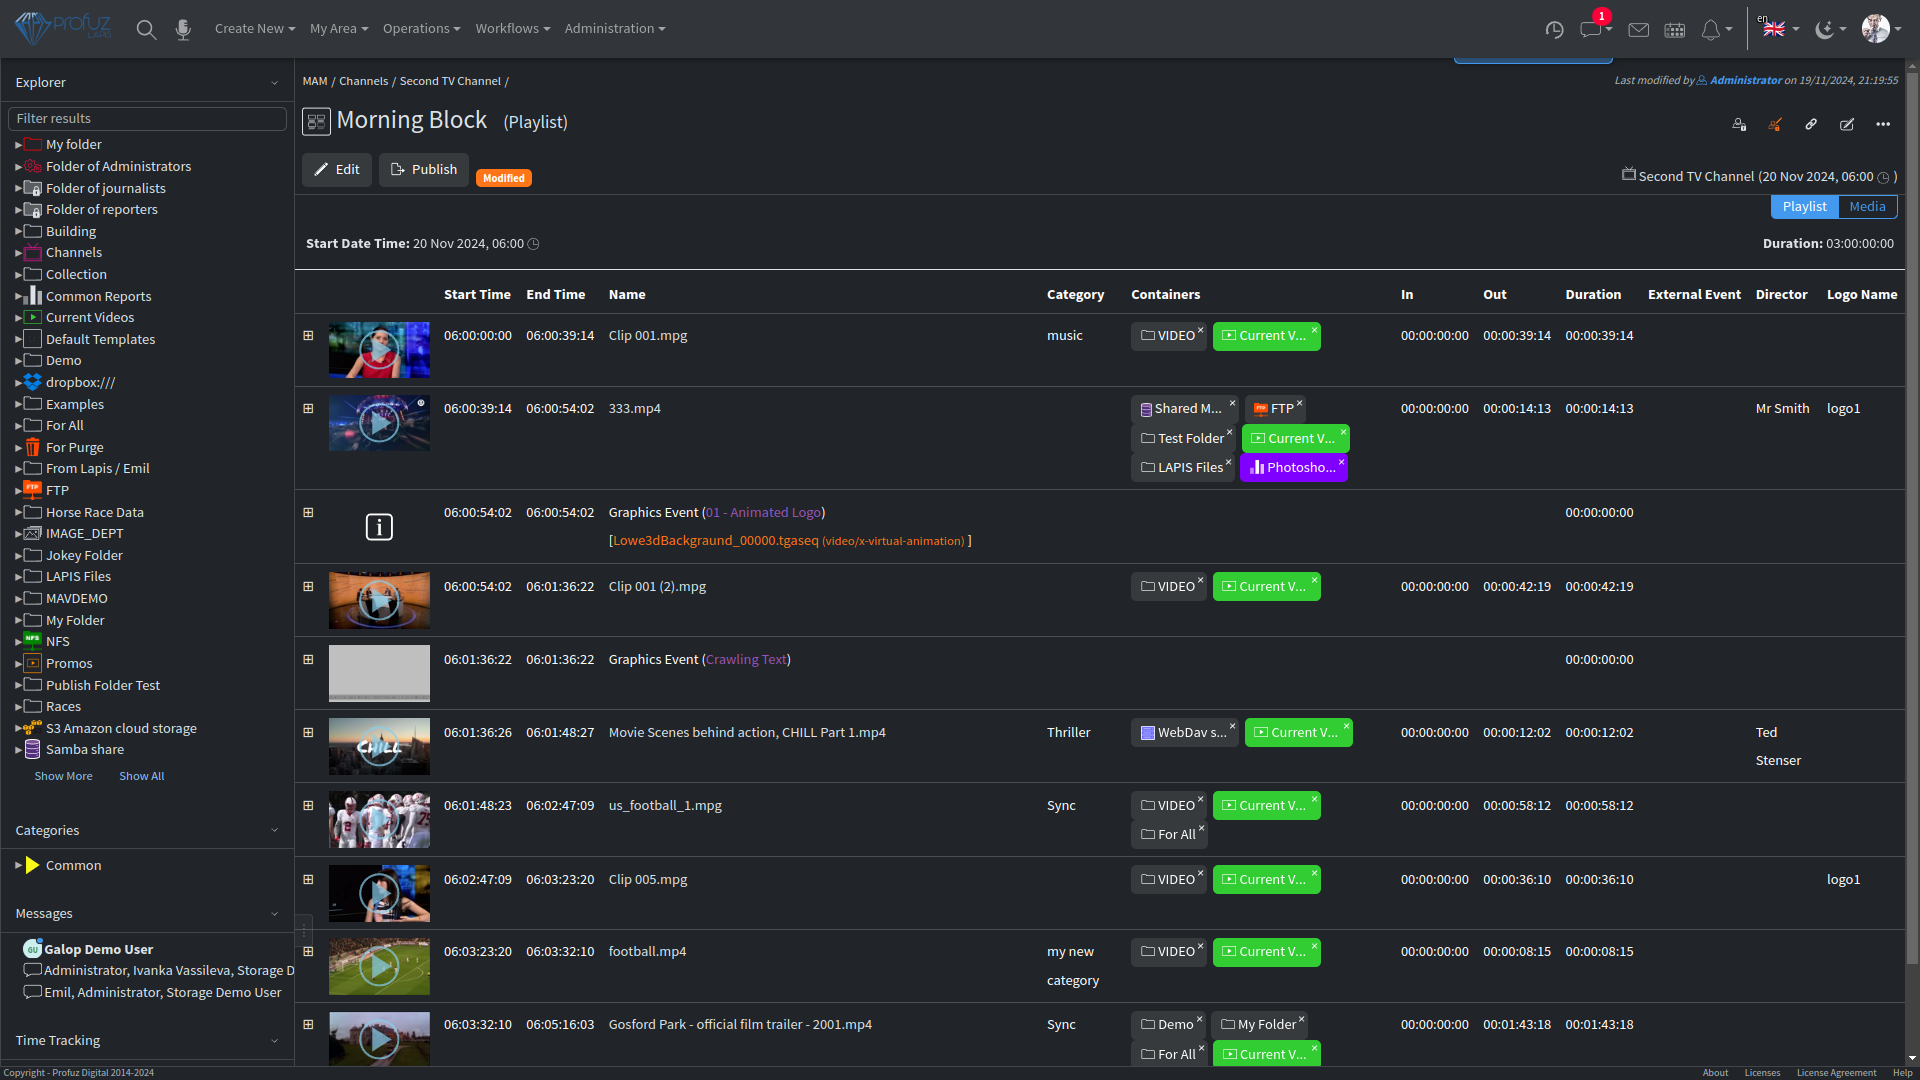Expand the Channels folder tree node
This screenshot has height=1080, width=1920.
[x=18, y=253]
